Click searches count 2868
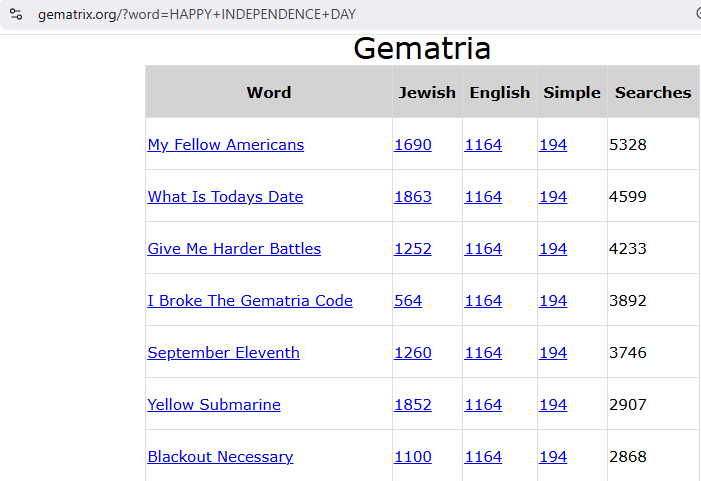The width and height of the screenshot is (701, 481). [x=628, y=456]
